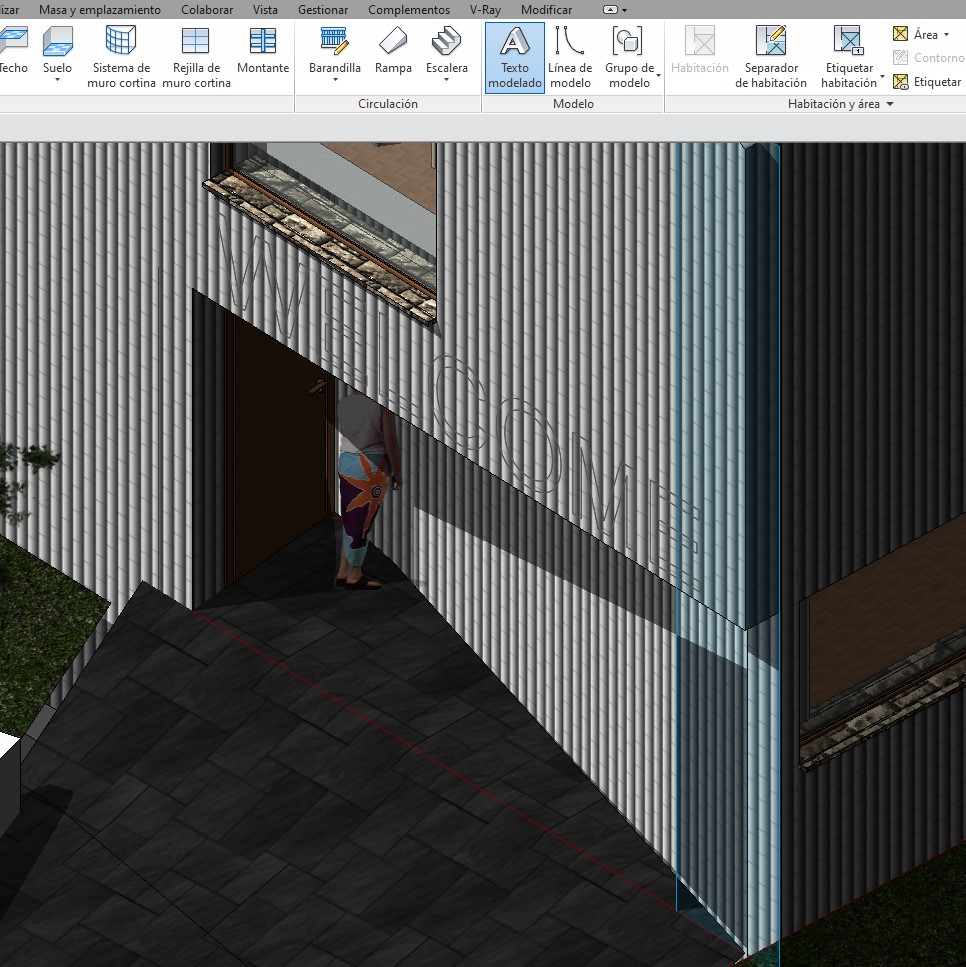Open the Complementos tab
This screenshot has height=967, width=966.
(408, 10)
